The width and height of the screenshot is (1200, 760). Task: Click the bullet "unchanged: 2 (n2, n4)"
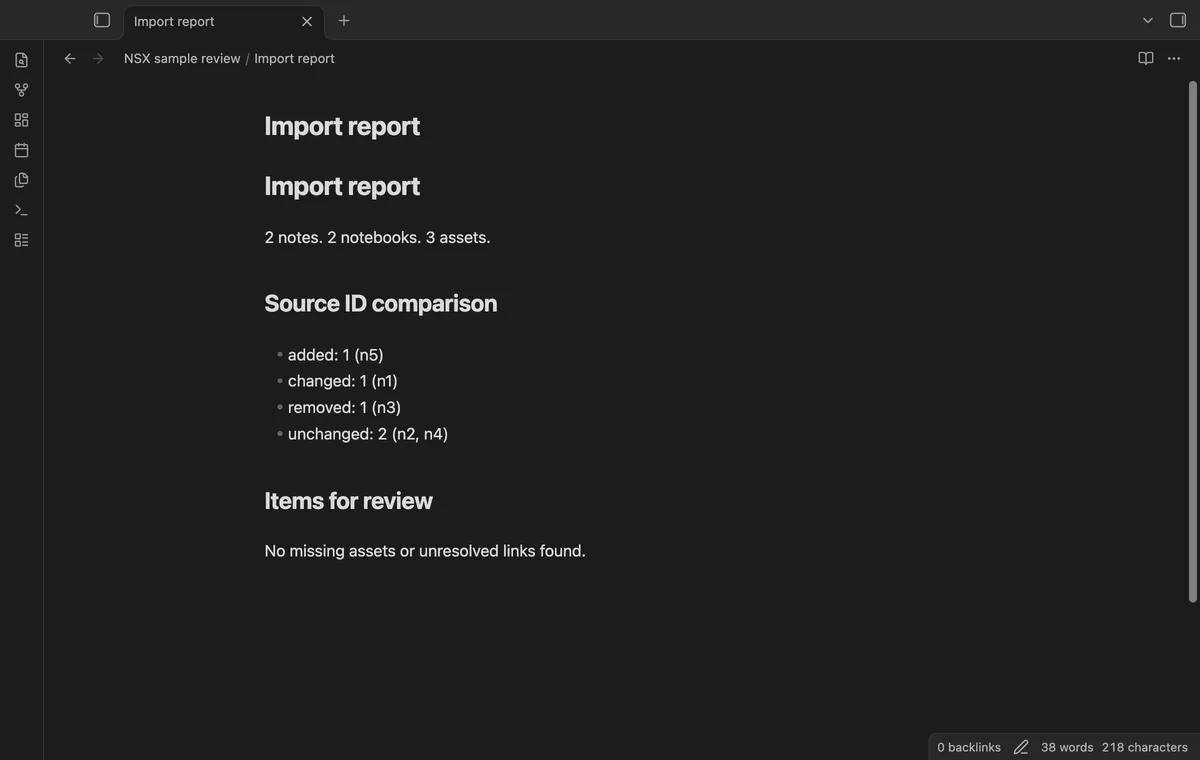click(x=368, y=434)
